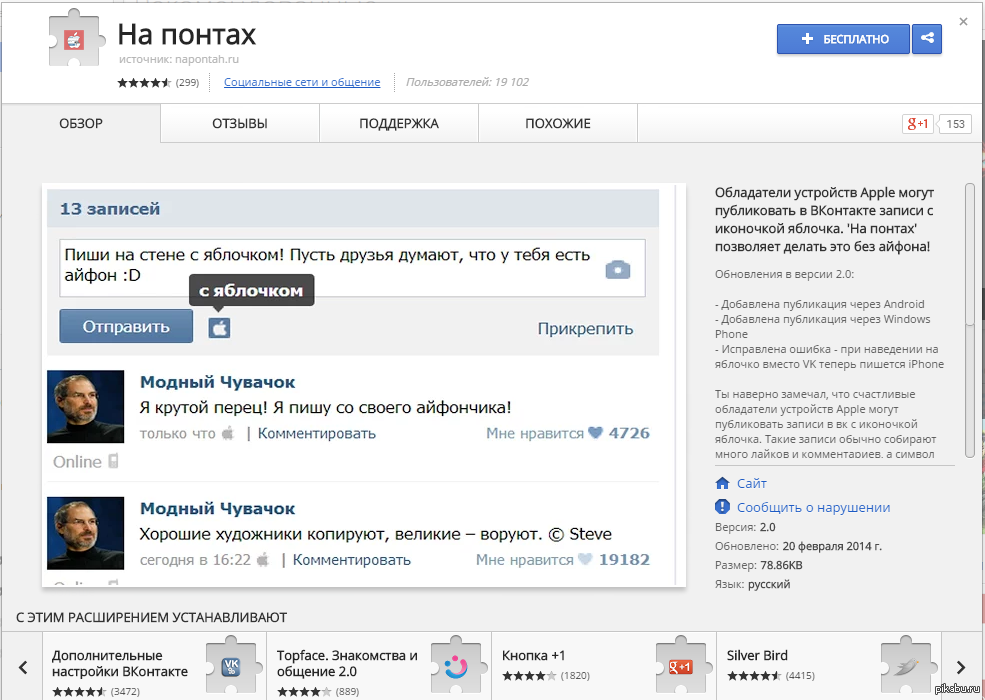985x700 pixels.
Task: Install the extension with БЕСПЛАТНО button
Action: (x=843, y=39)
